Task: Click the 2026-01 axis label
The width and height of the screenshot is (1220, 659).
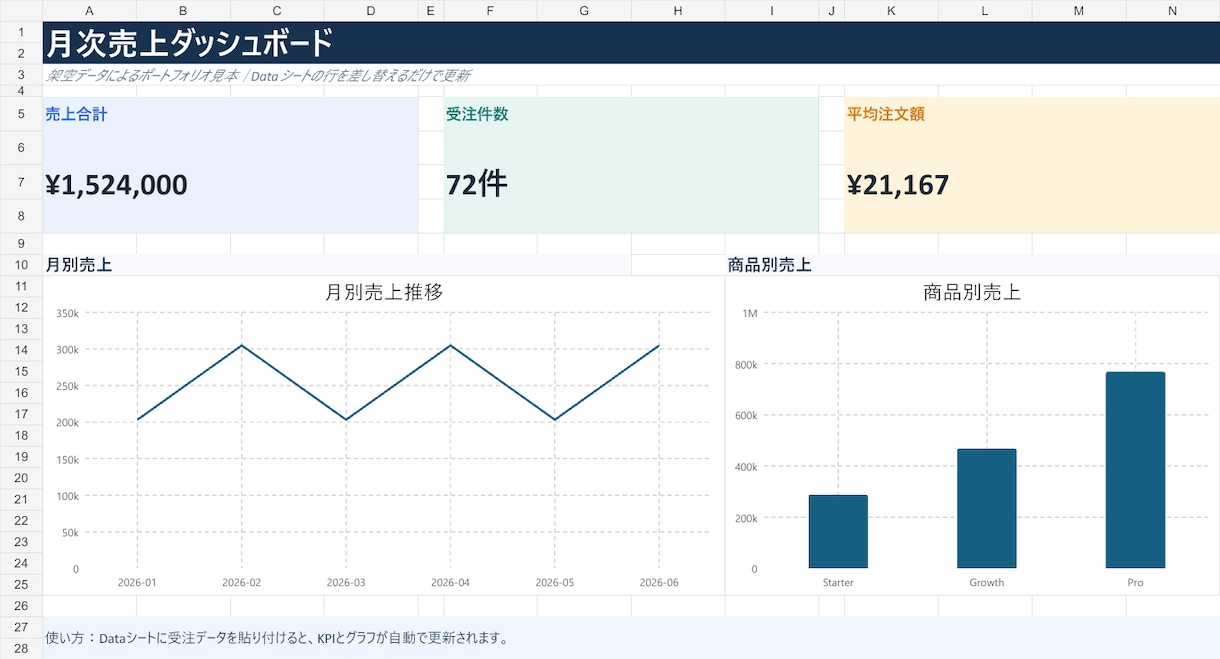Action: tap(137, 582)
